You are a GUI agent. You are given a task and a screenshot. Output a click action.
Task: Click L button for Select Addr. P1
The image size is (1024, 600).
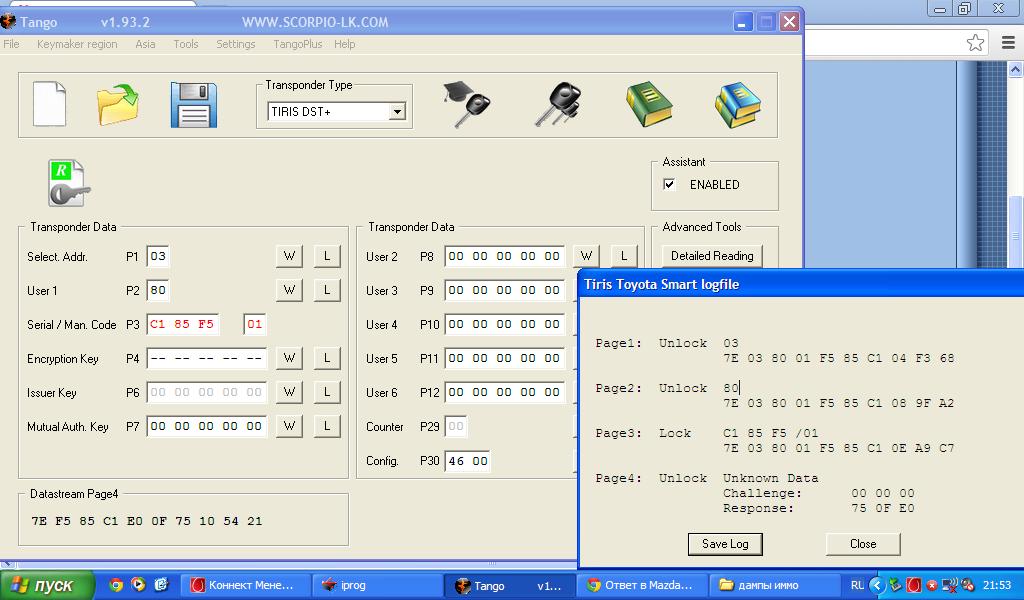tap(327, 256)
